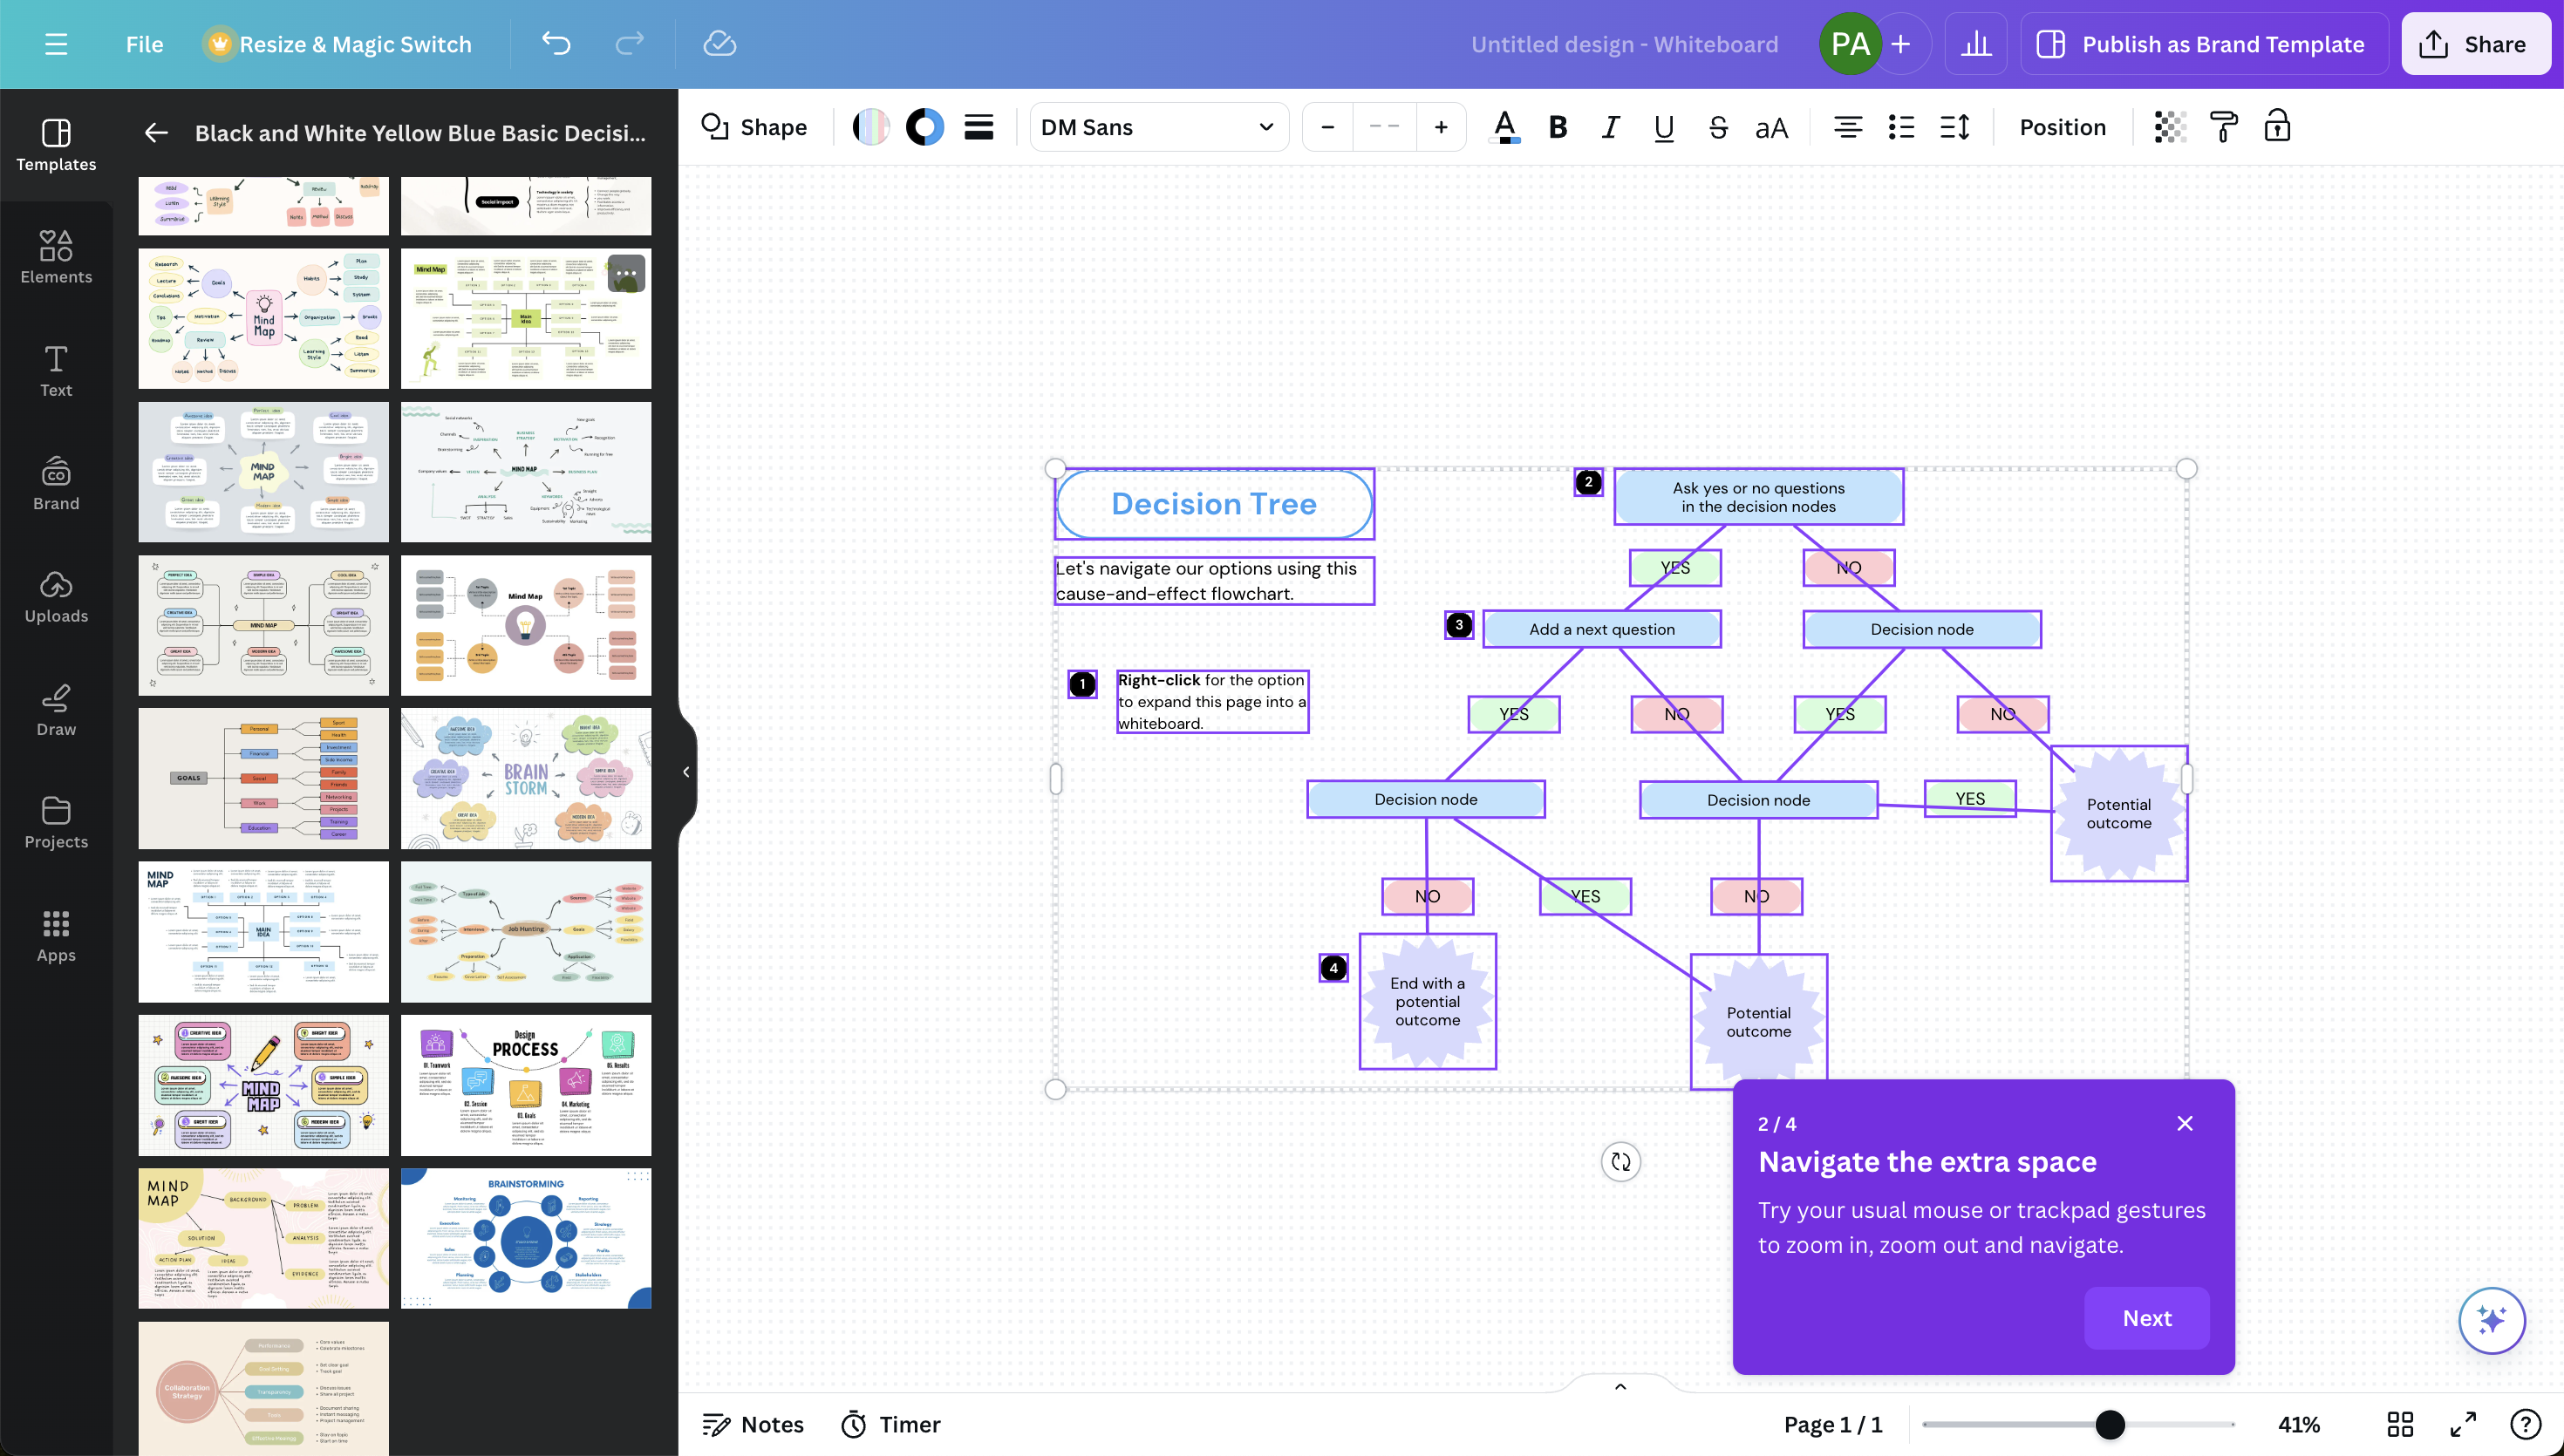This screenshot has width=2564, height=1456.
Task: Open the Shape options
Action: (754, 127)
